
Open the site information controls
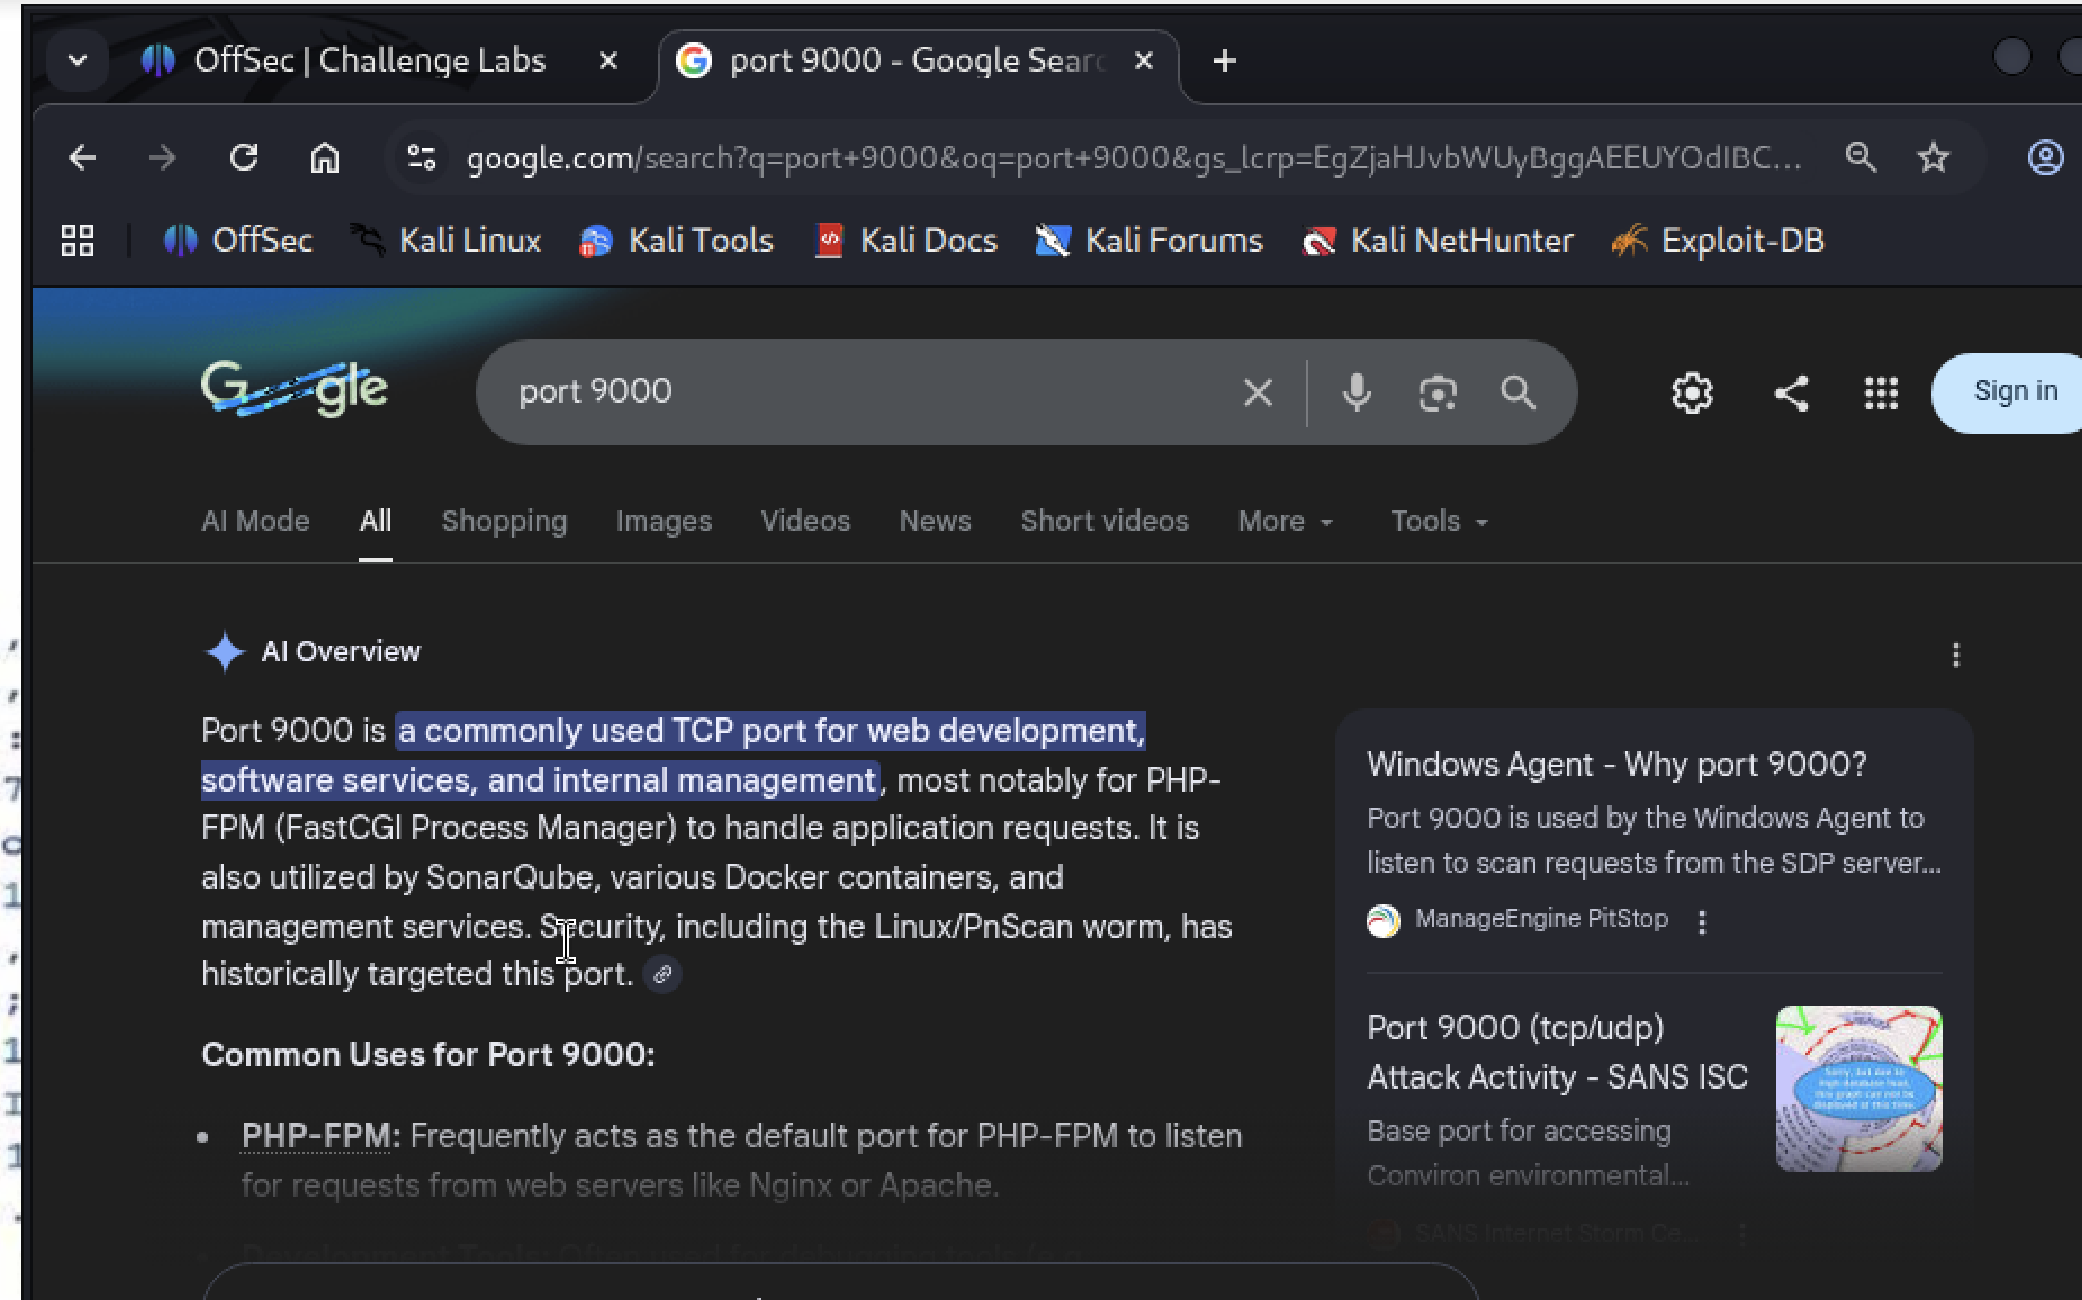click(421, 158)
